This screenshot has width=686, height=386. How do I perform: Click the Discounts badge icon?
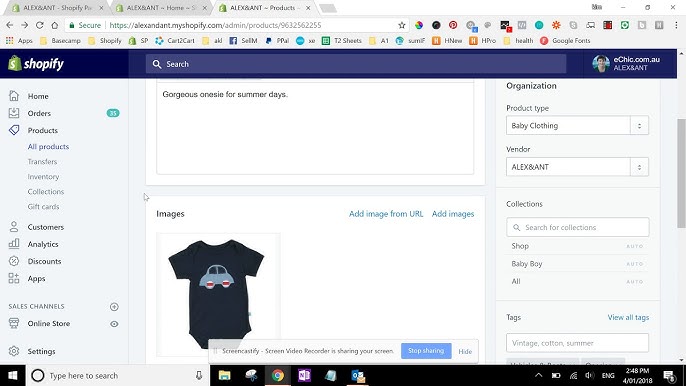pyautogui.click(x=14, y=261)
